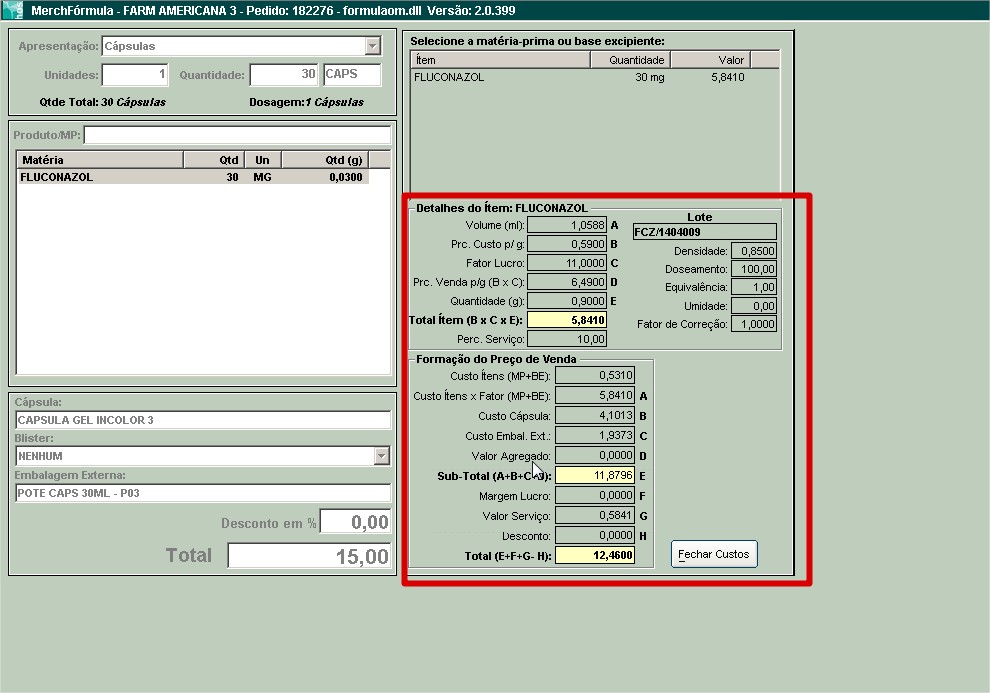
Task: Click the Total (E+F+G-H) value field
Action: pyautogui.click(x=594, y=555)
